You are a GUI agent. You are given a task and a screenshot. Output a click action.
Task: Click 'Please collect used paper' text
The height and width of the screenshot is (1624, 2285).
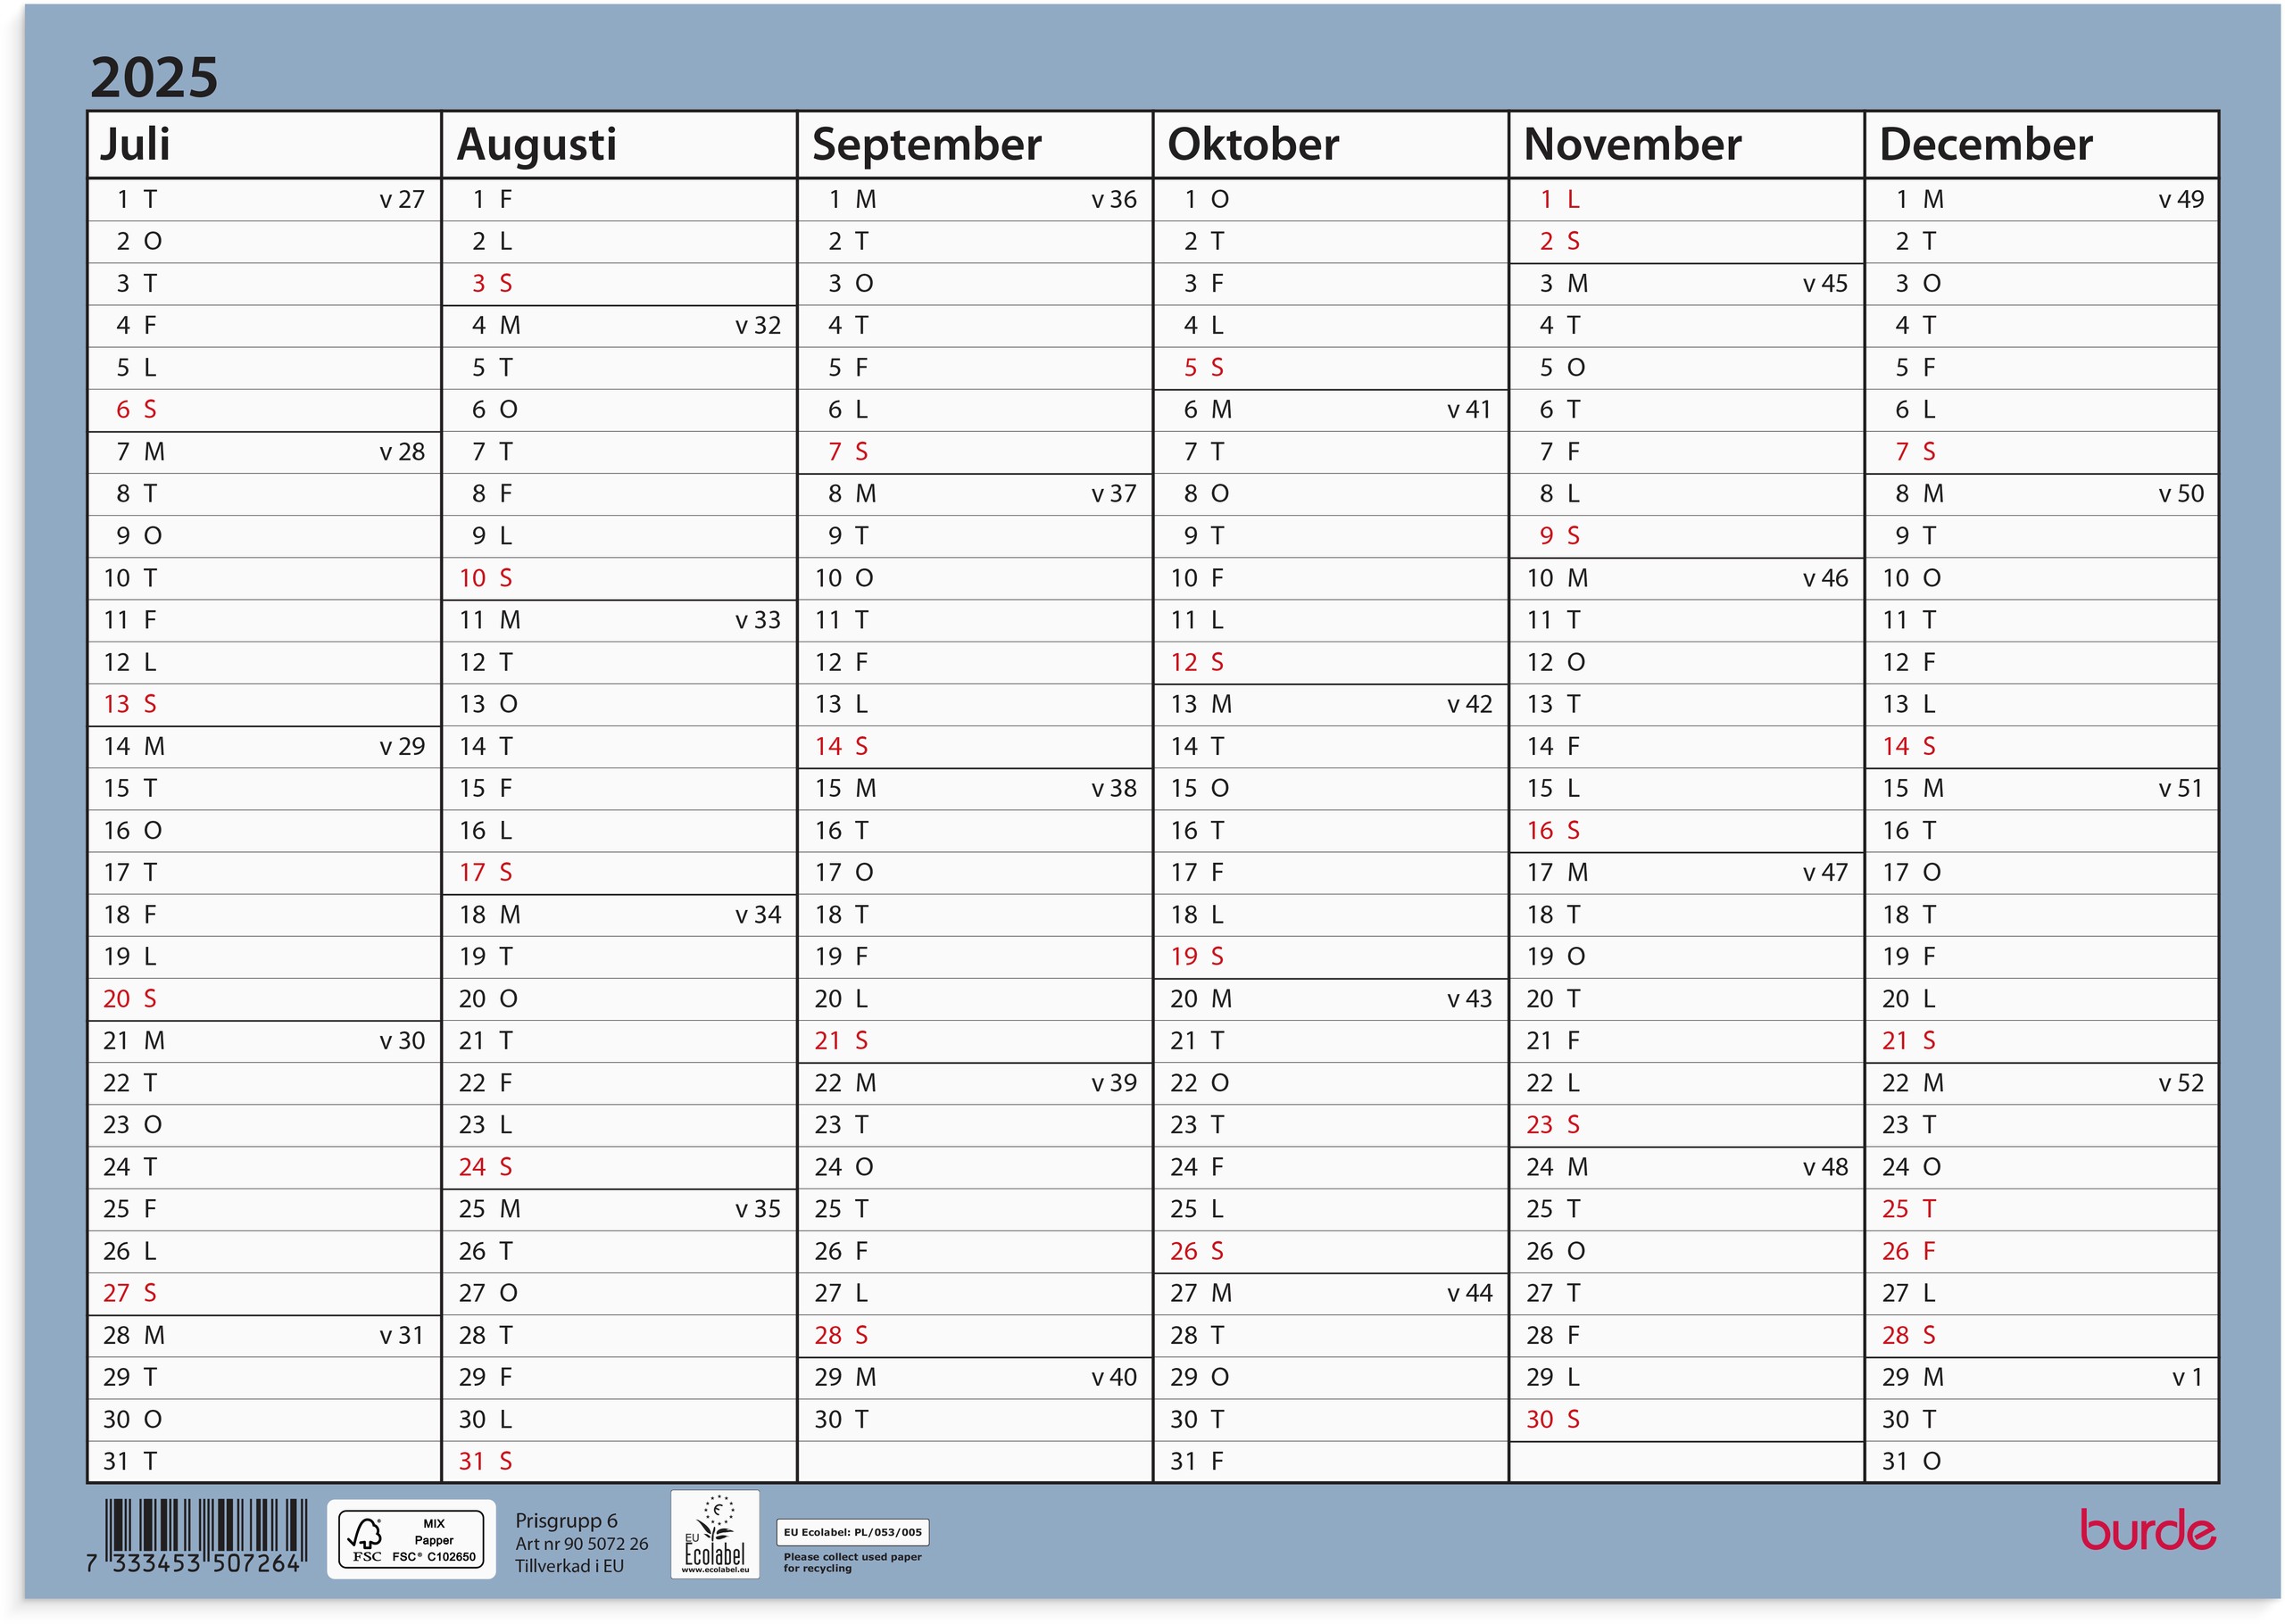[852, 1557]
